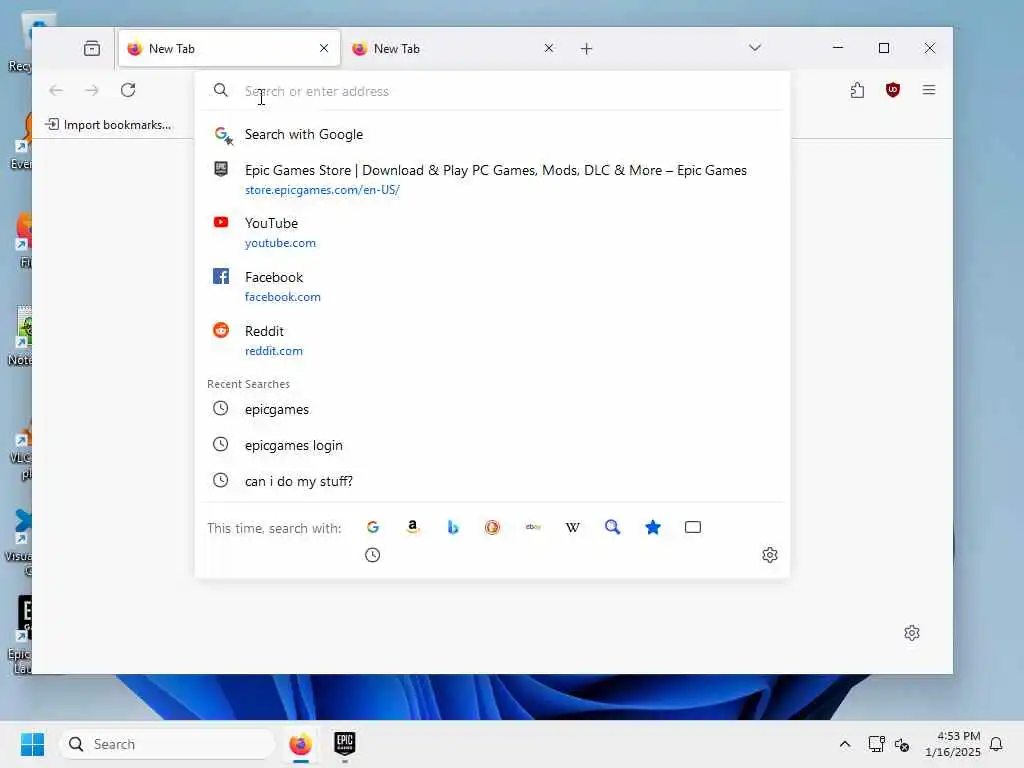Search this time with eBay icon
The width and height of the screenshot is (1024, 768).
point(533,527)
